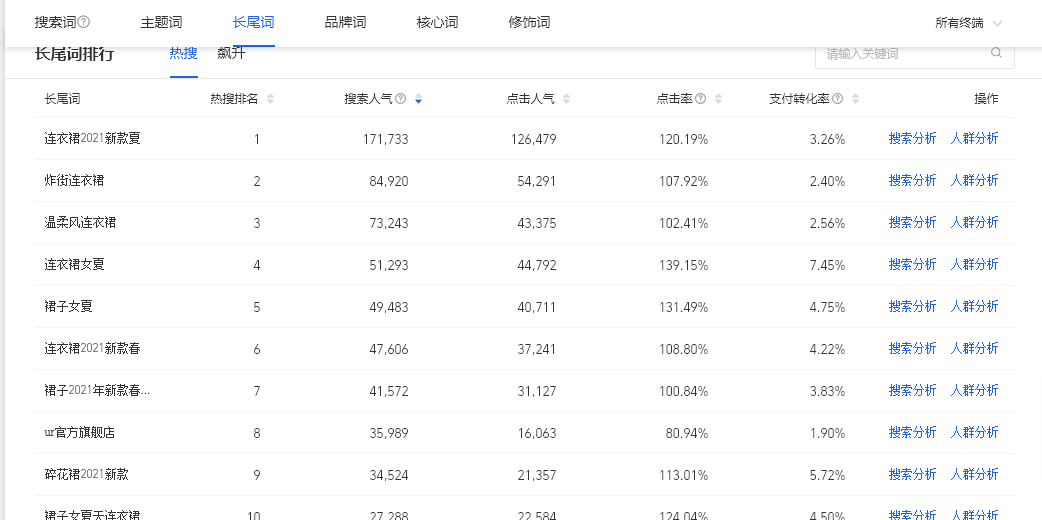This screenshot has width=1042, height=520.
Task: Open 搜索分析 for 碎花裙2021新款
Action: [912, 474]
